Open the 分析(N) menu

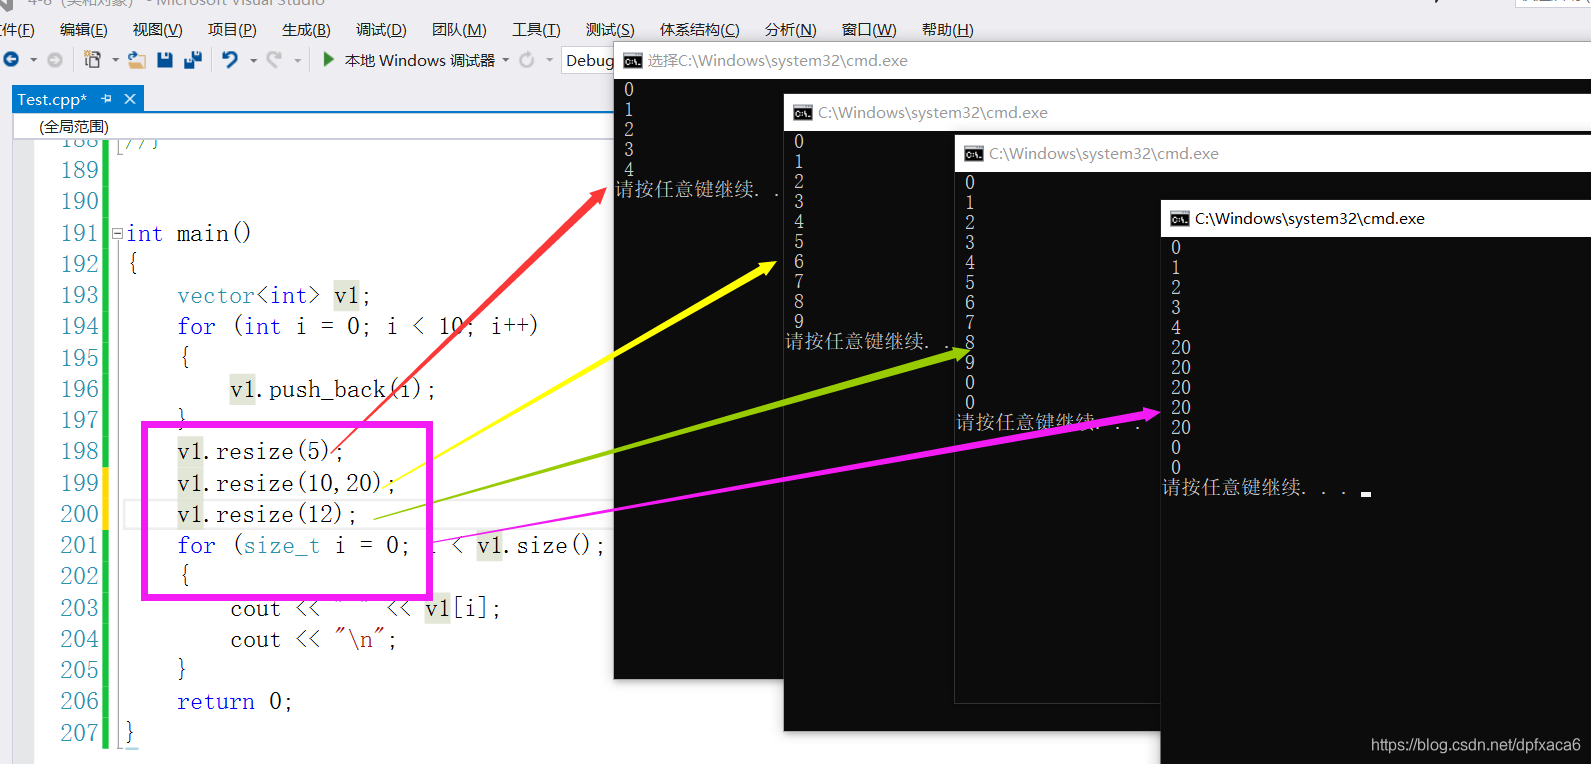pos(790,30)
